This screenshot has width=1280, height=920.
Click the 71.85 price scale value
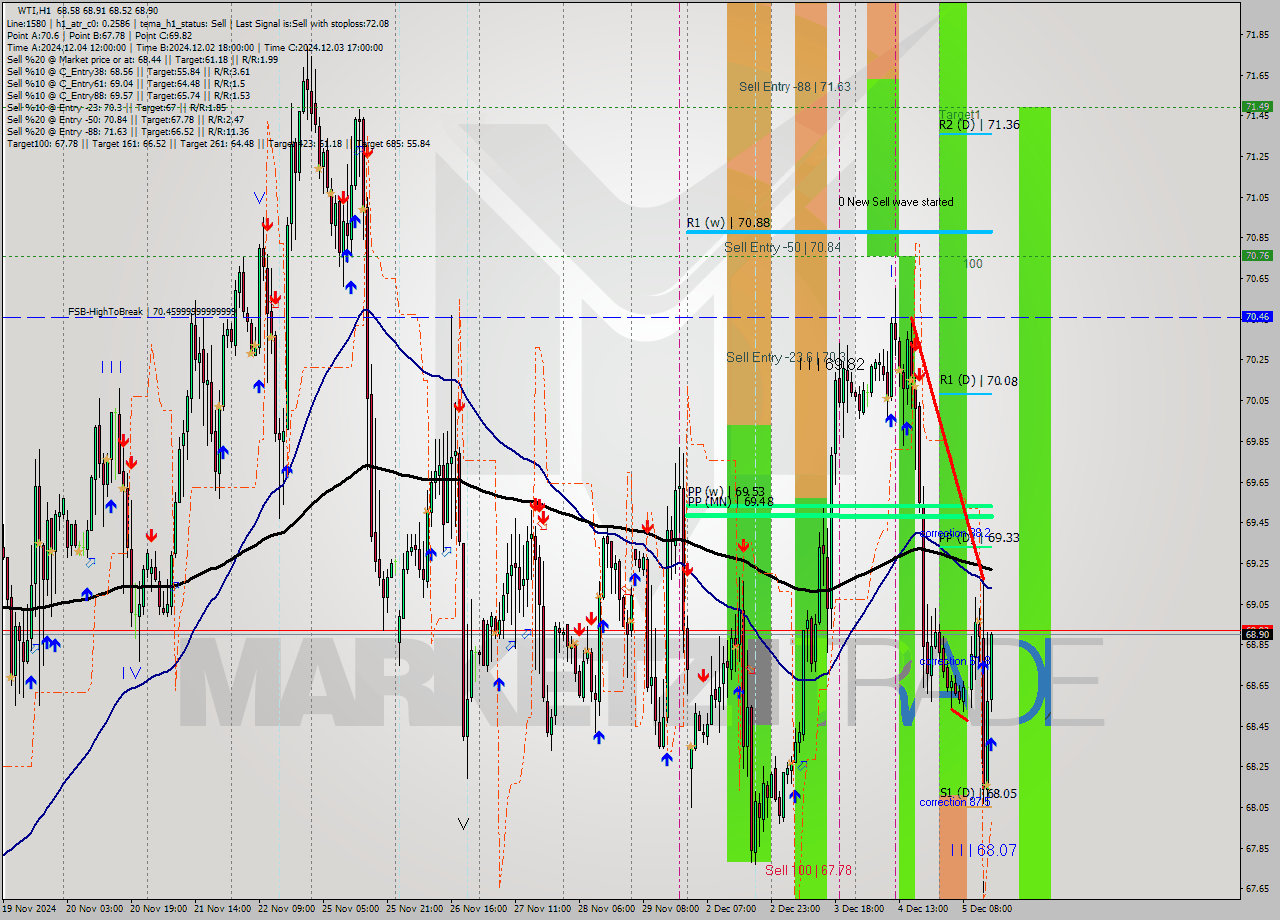(x=1258, y=35)
